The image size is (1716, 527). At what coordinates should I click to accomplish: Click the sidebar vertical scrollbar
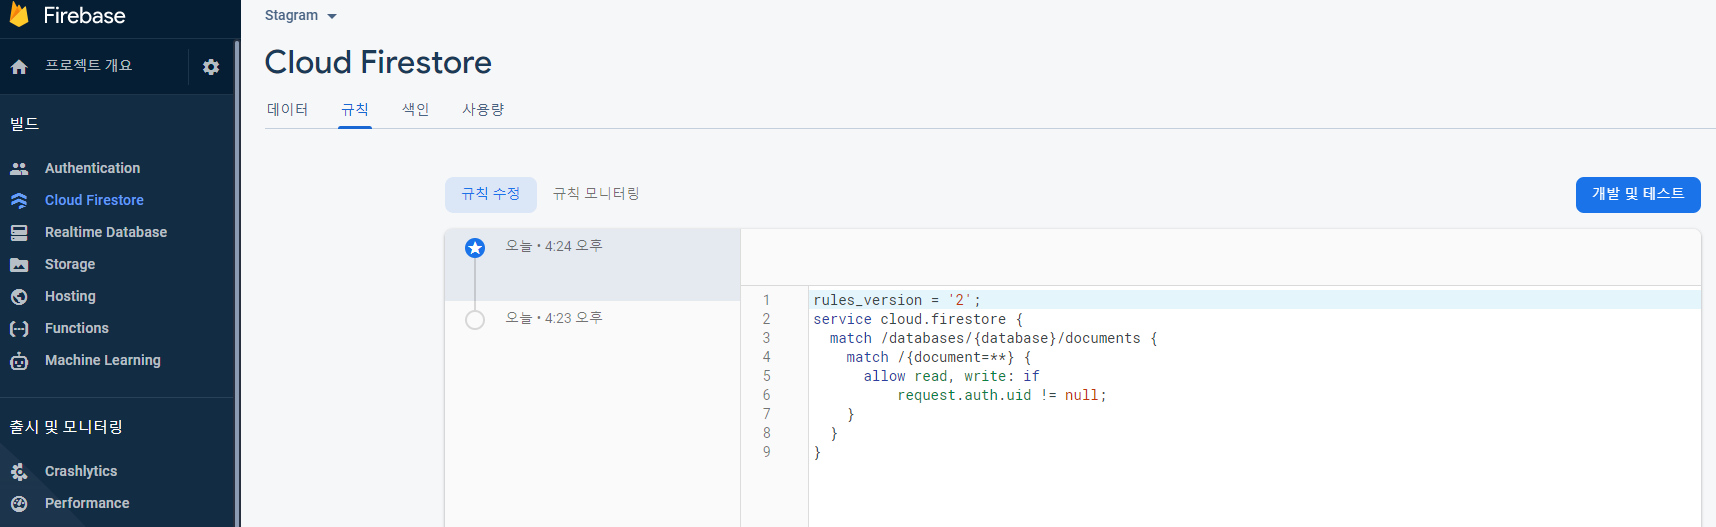[x=236, y=283]
